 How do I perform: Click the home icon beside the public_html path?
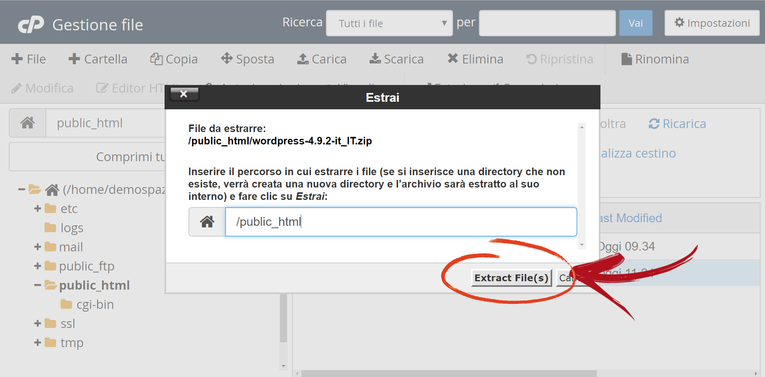pyautogui.click(x=27, y=123)
